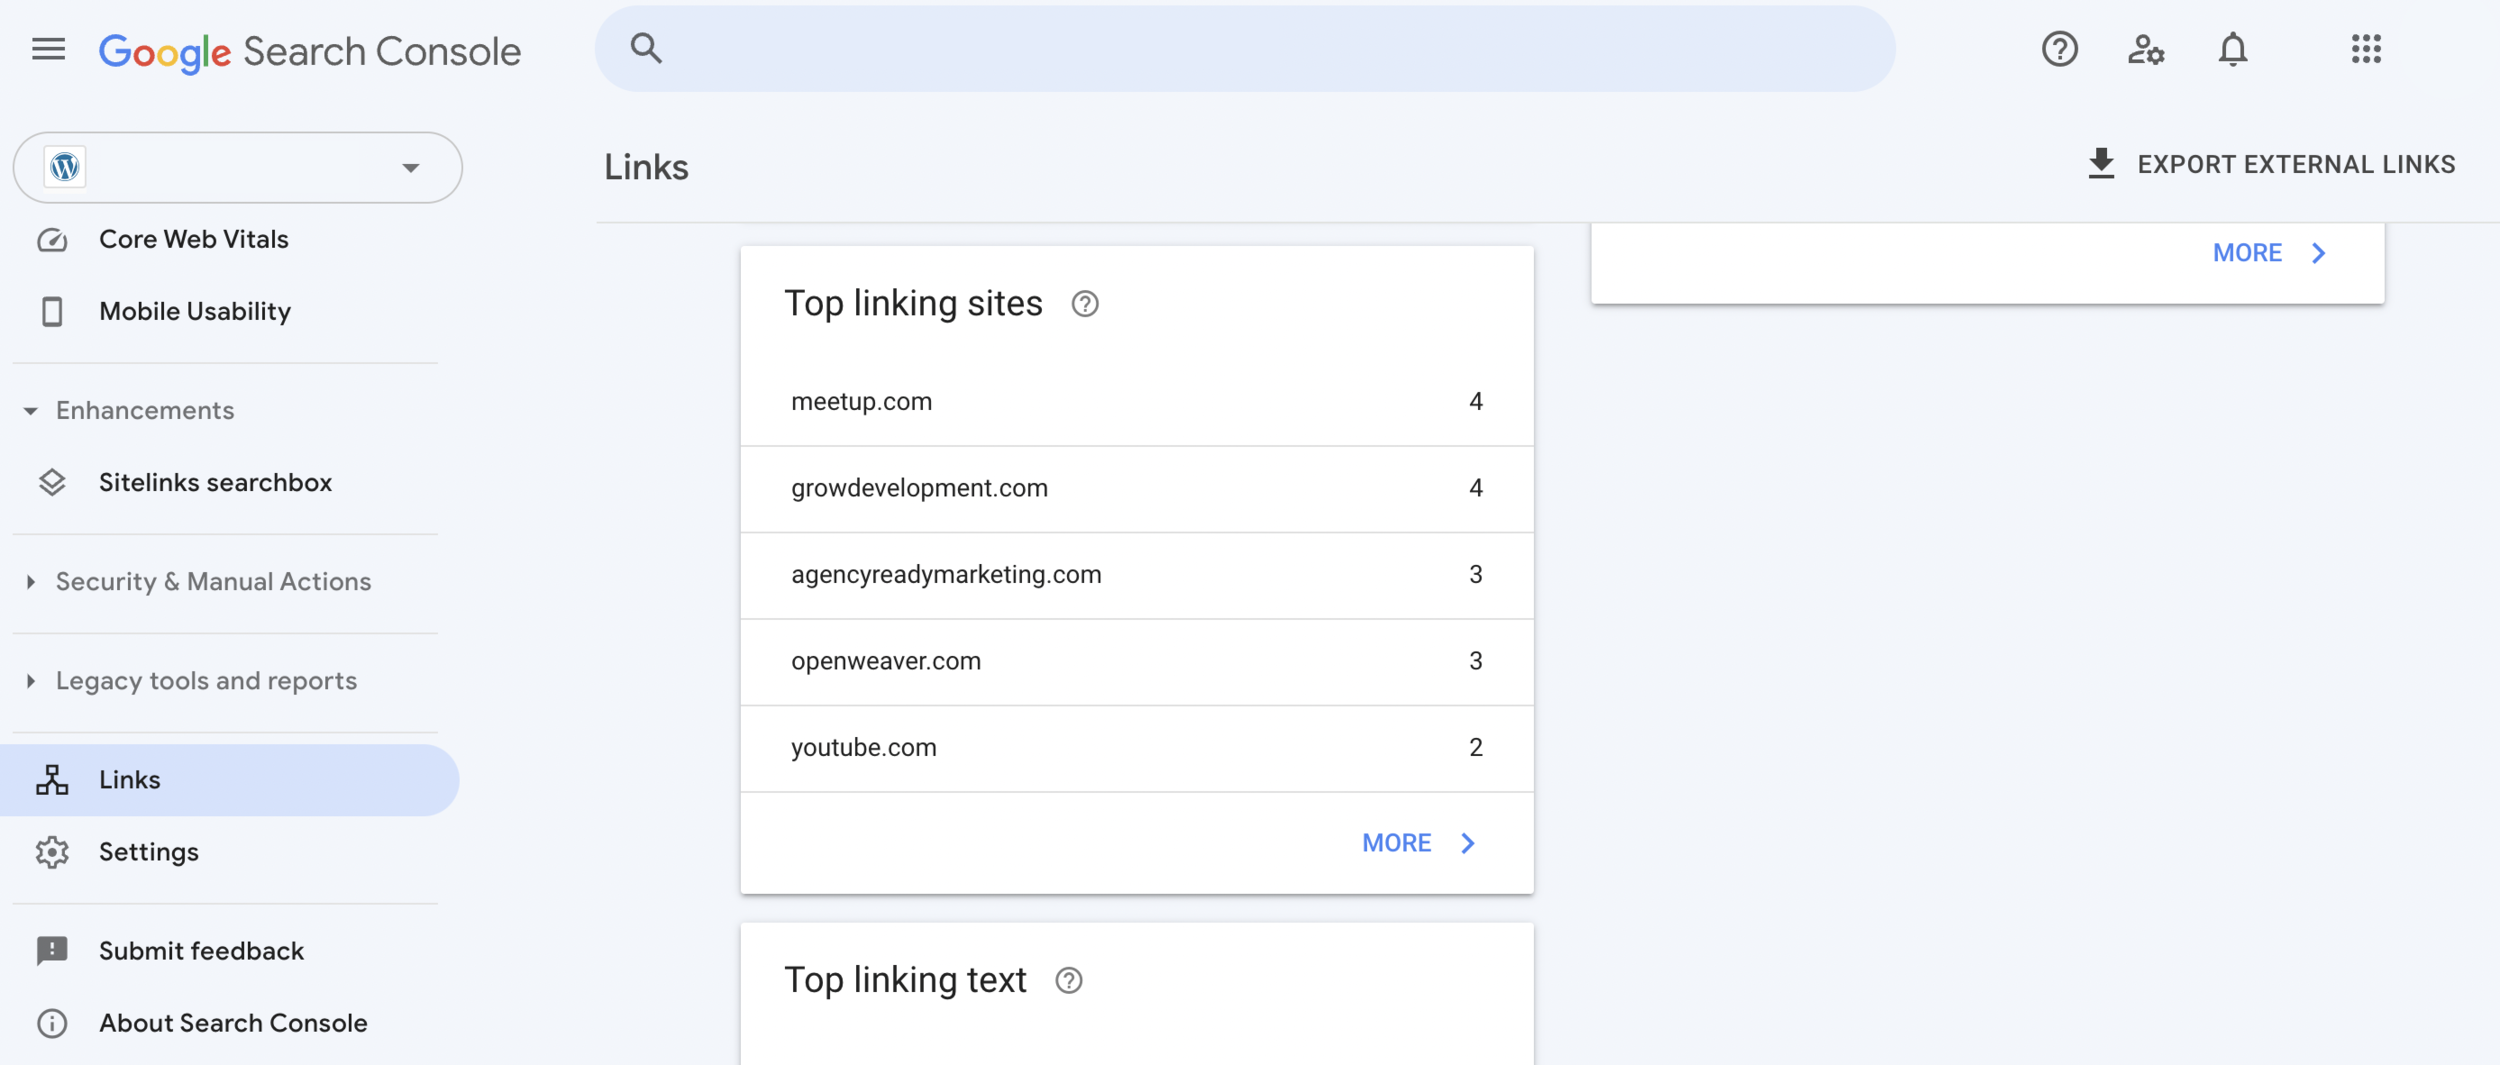Open the Help question mark icon
The image size is (2500, 1065).
2059,49
